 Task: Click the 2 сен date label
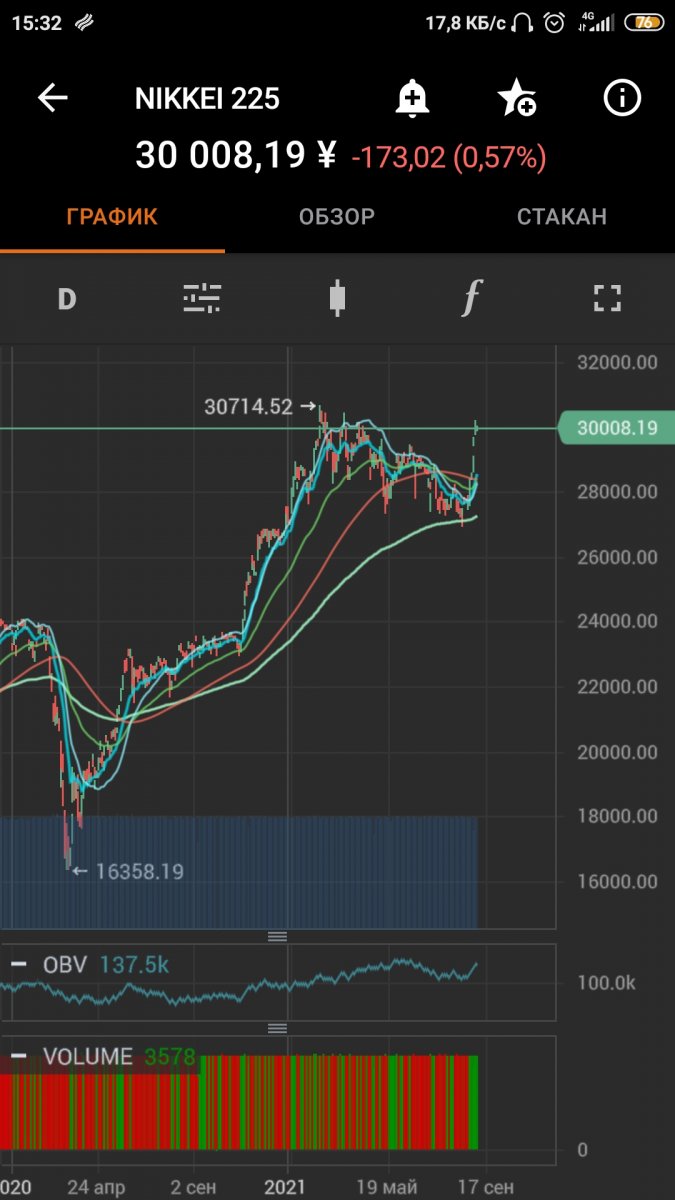coord(192,1186)
